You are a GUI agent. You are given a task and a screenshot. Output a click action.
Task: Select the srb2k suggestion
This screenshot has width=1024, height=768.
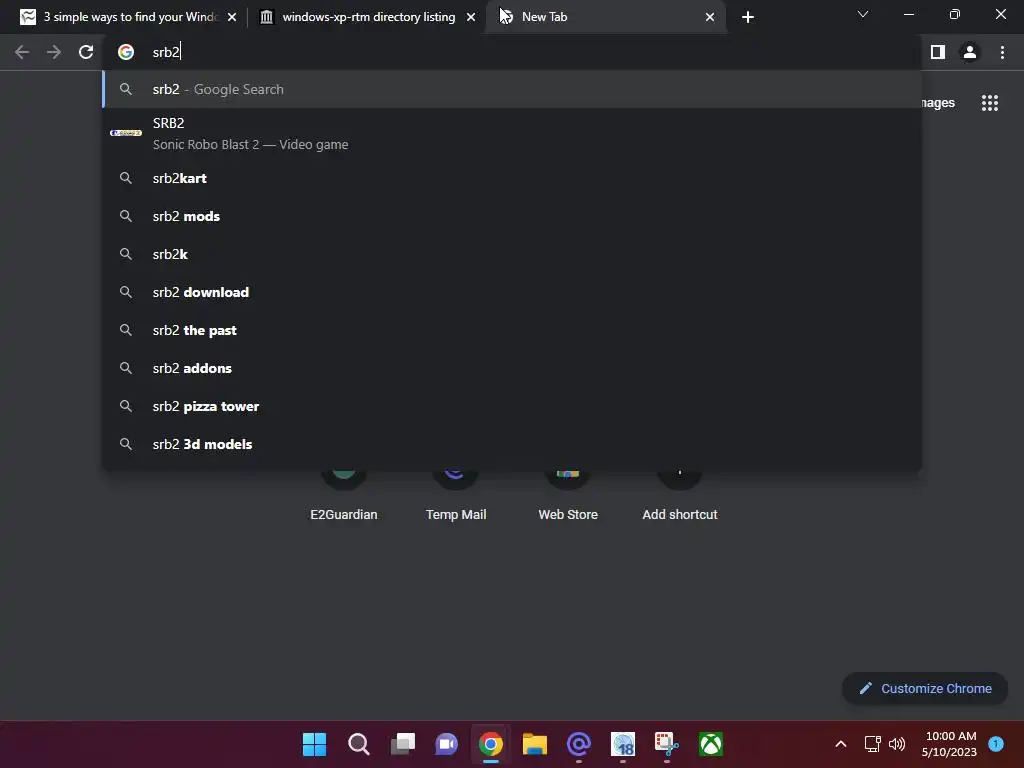point(512,254)
